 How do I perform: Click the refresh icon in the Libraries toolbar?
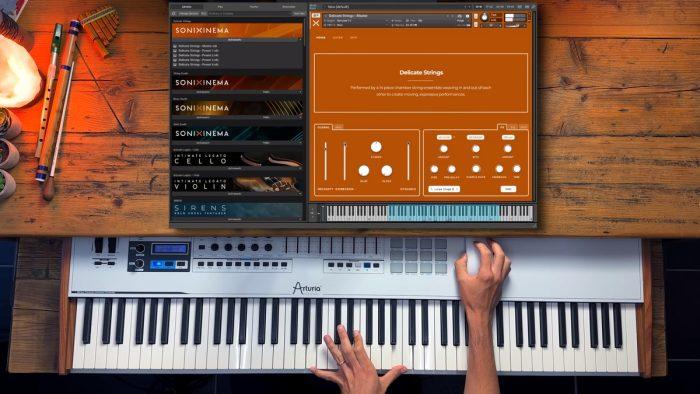click(174, 13)
